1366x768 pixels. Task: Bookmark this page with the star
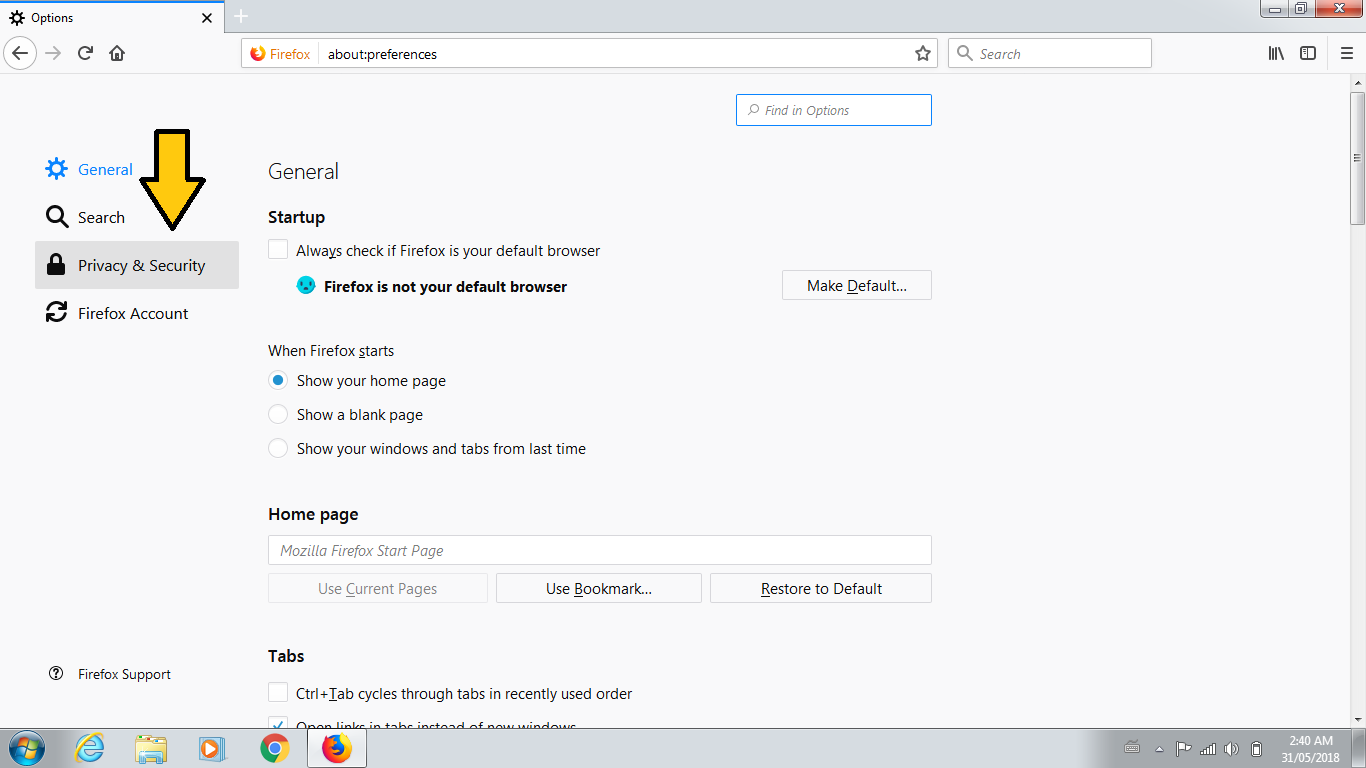(923, 54)
